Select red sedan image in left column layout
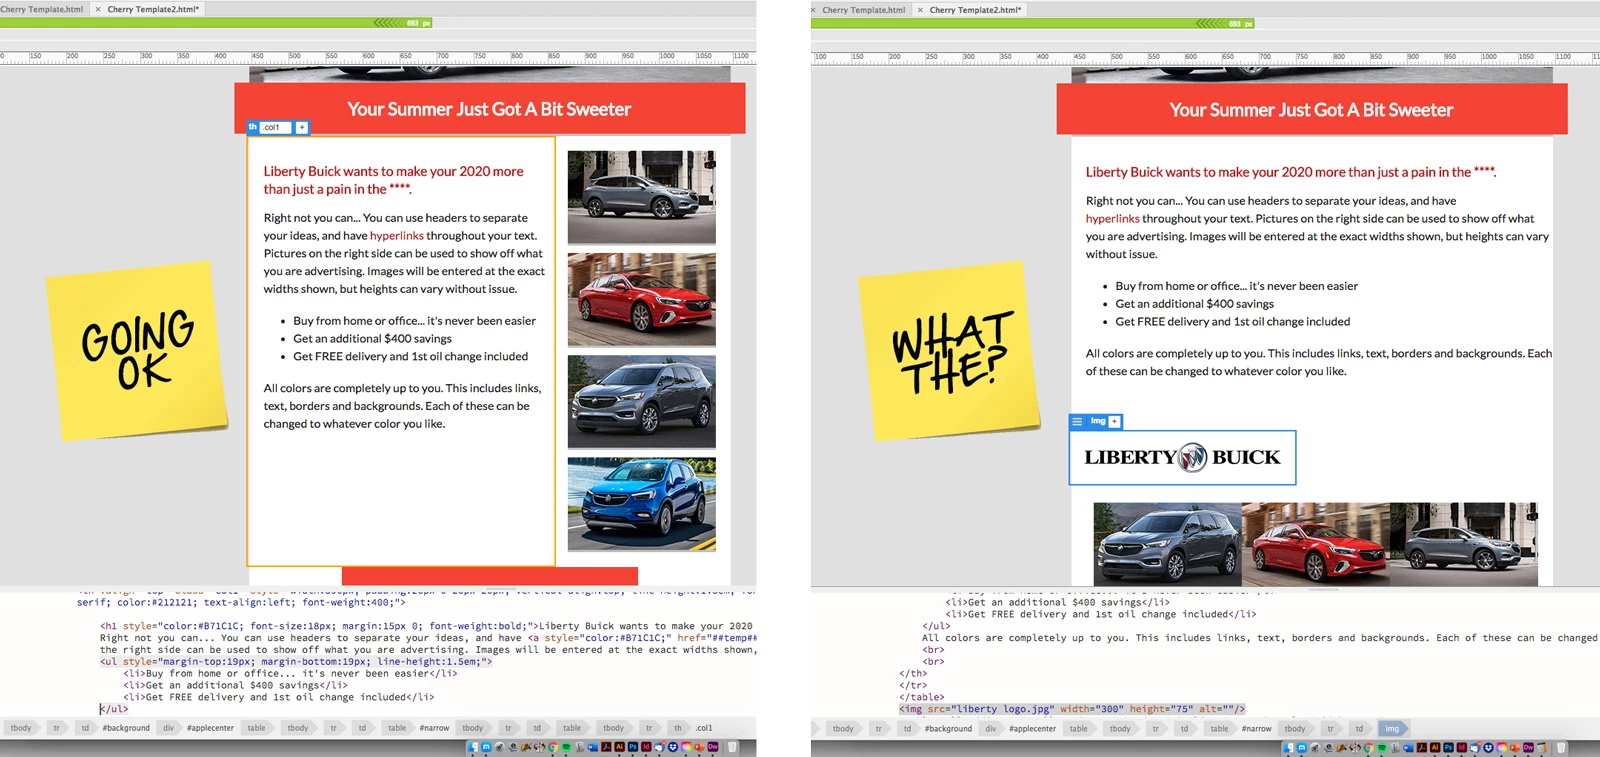 (642, 299)
